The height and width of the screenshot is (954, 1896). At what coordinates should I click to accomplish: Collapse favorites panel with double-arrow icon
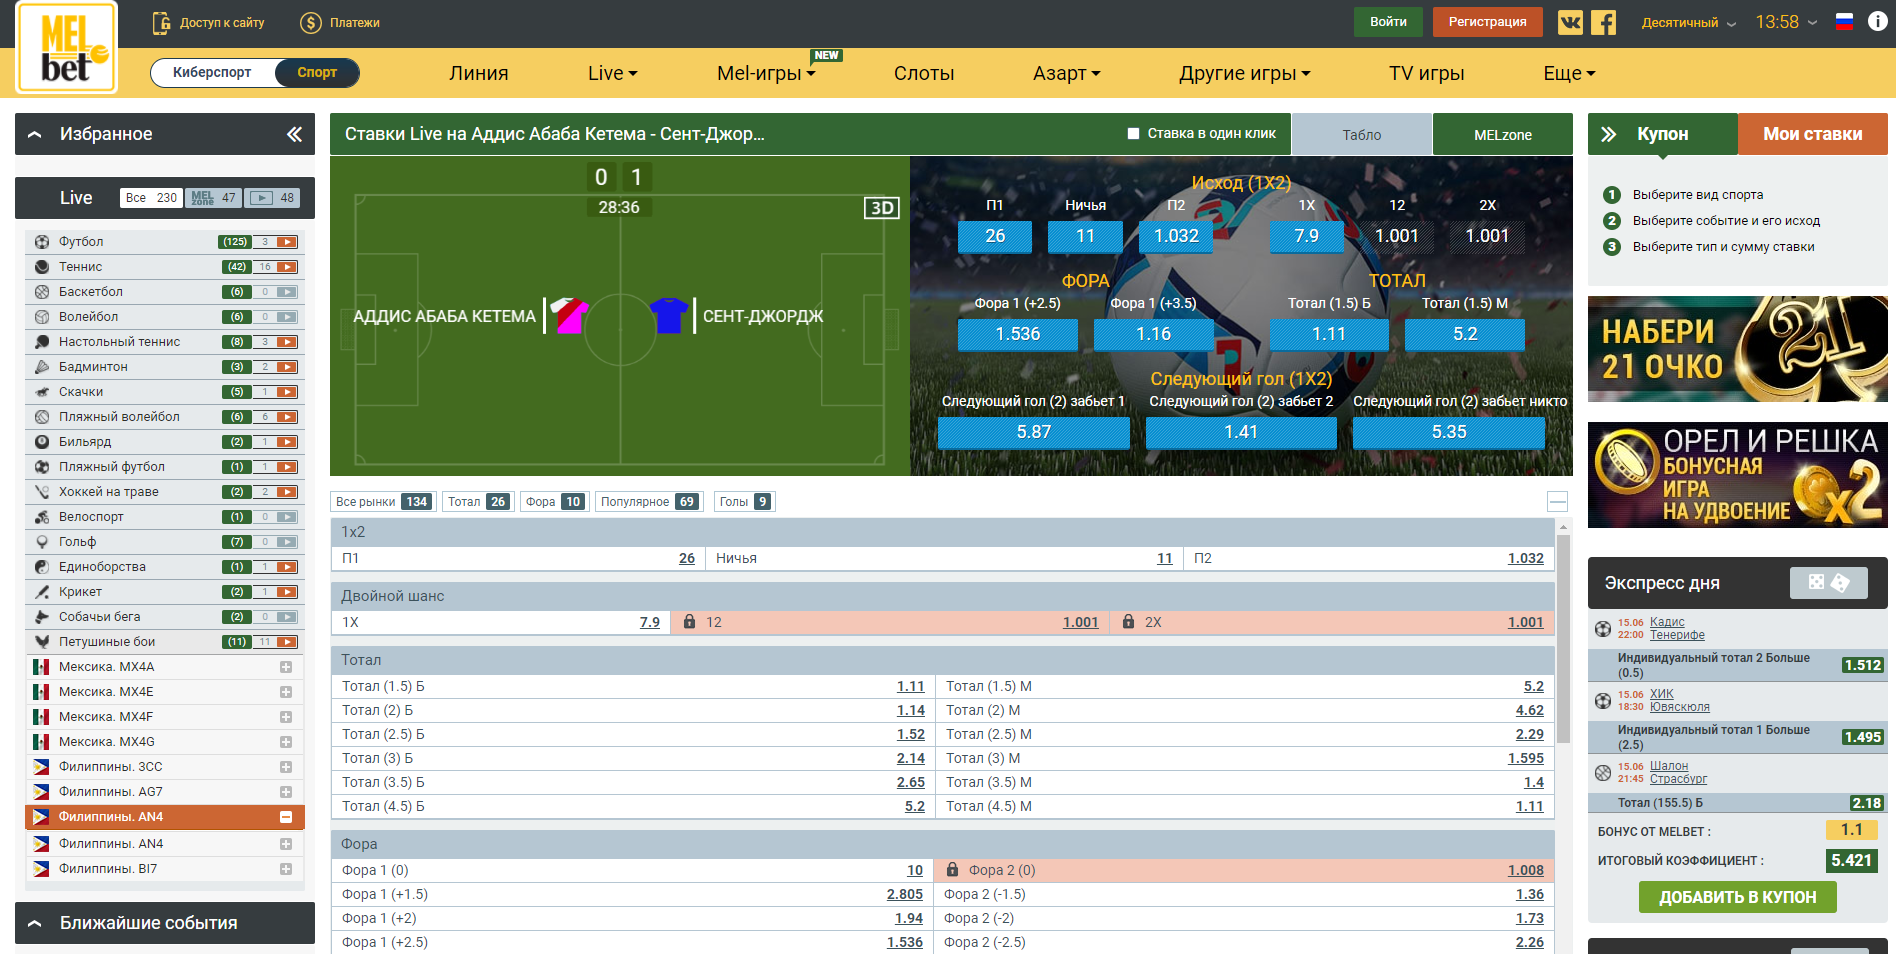coord(294,134)
